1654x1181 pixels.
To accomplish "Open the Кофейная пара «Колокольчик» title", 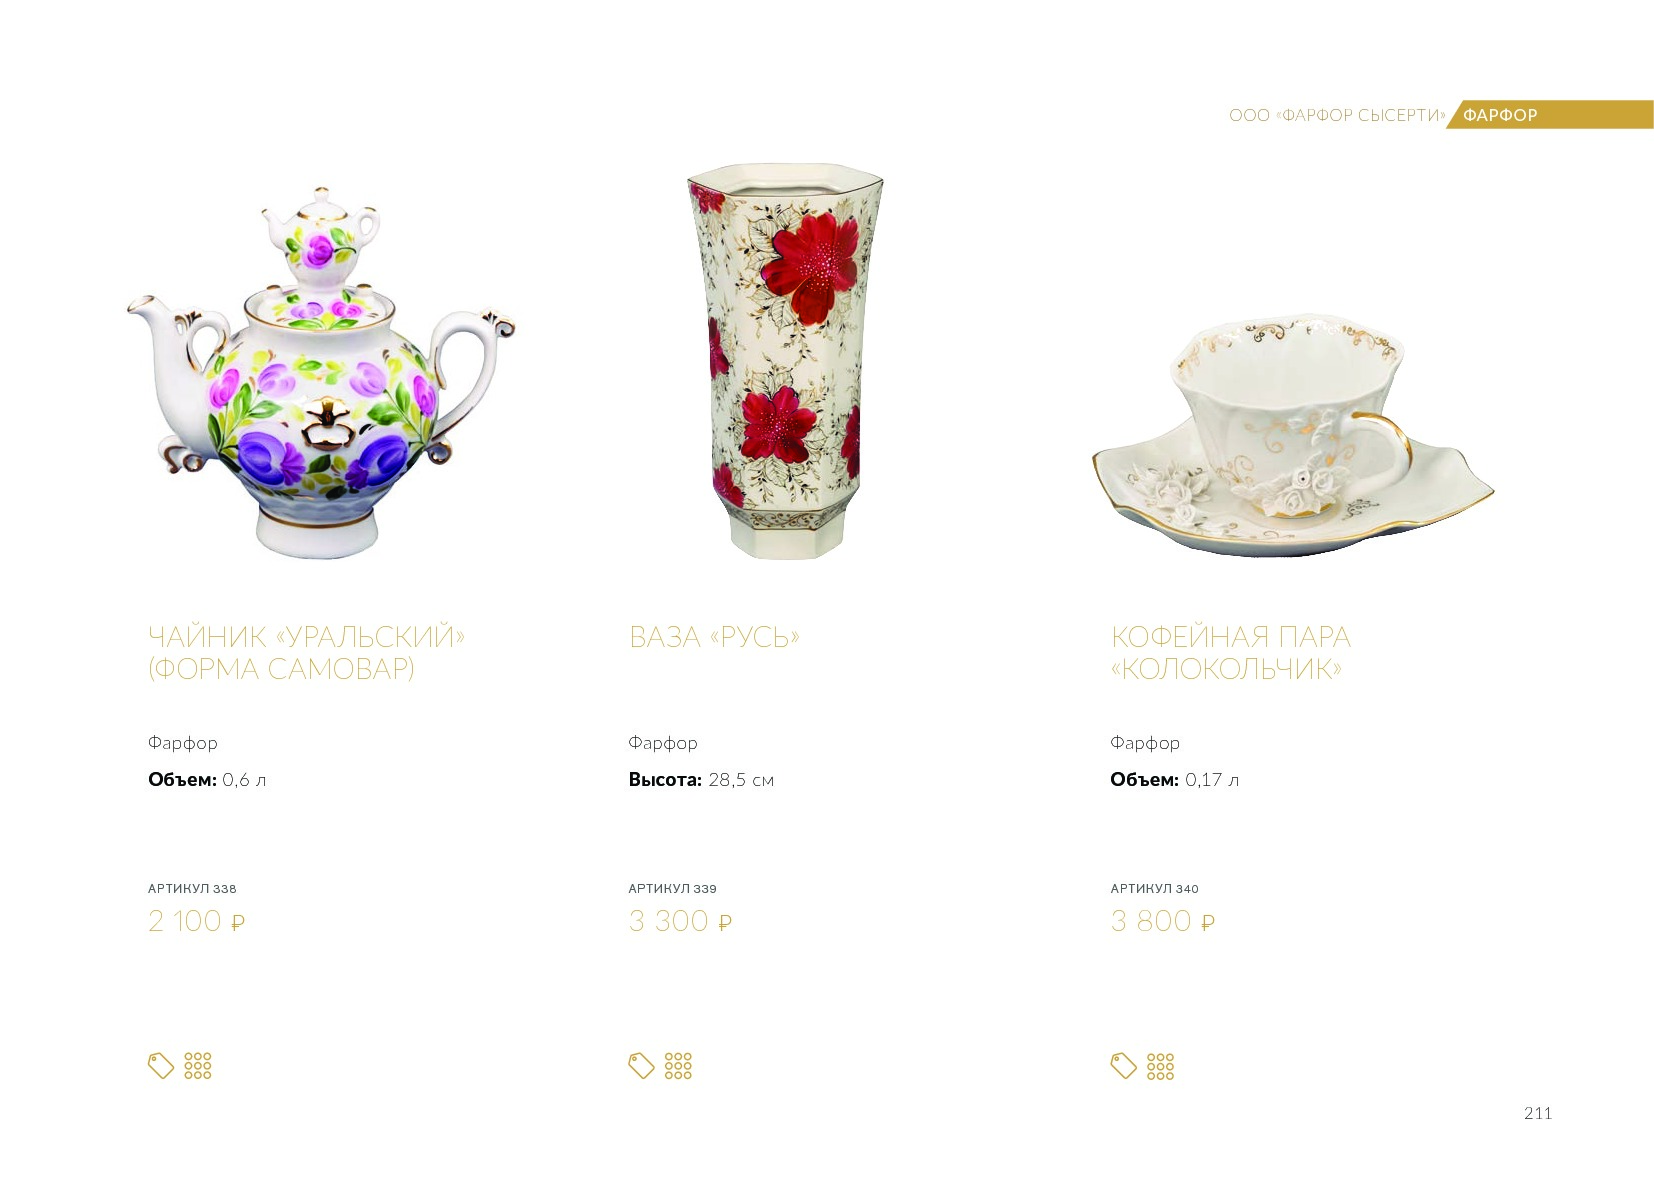I will point(1230,652).
